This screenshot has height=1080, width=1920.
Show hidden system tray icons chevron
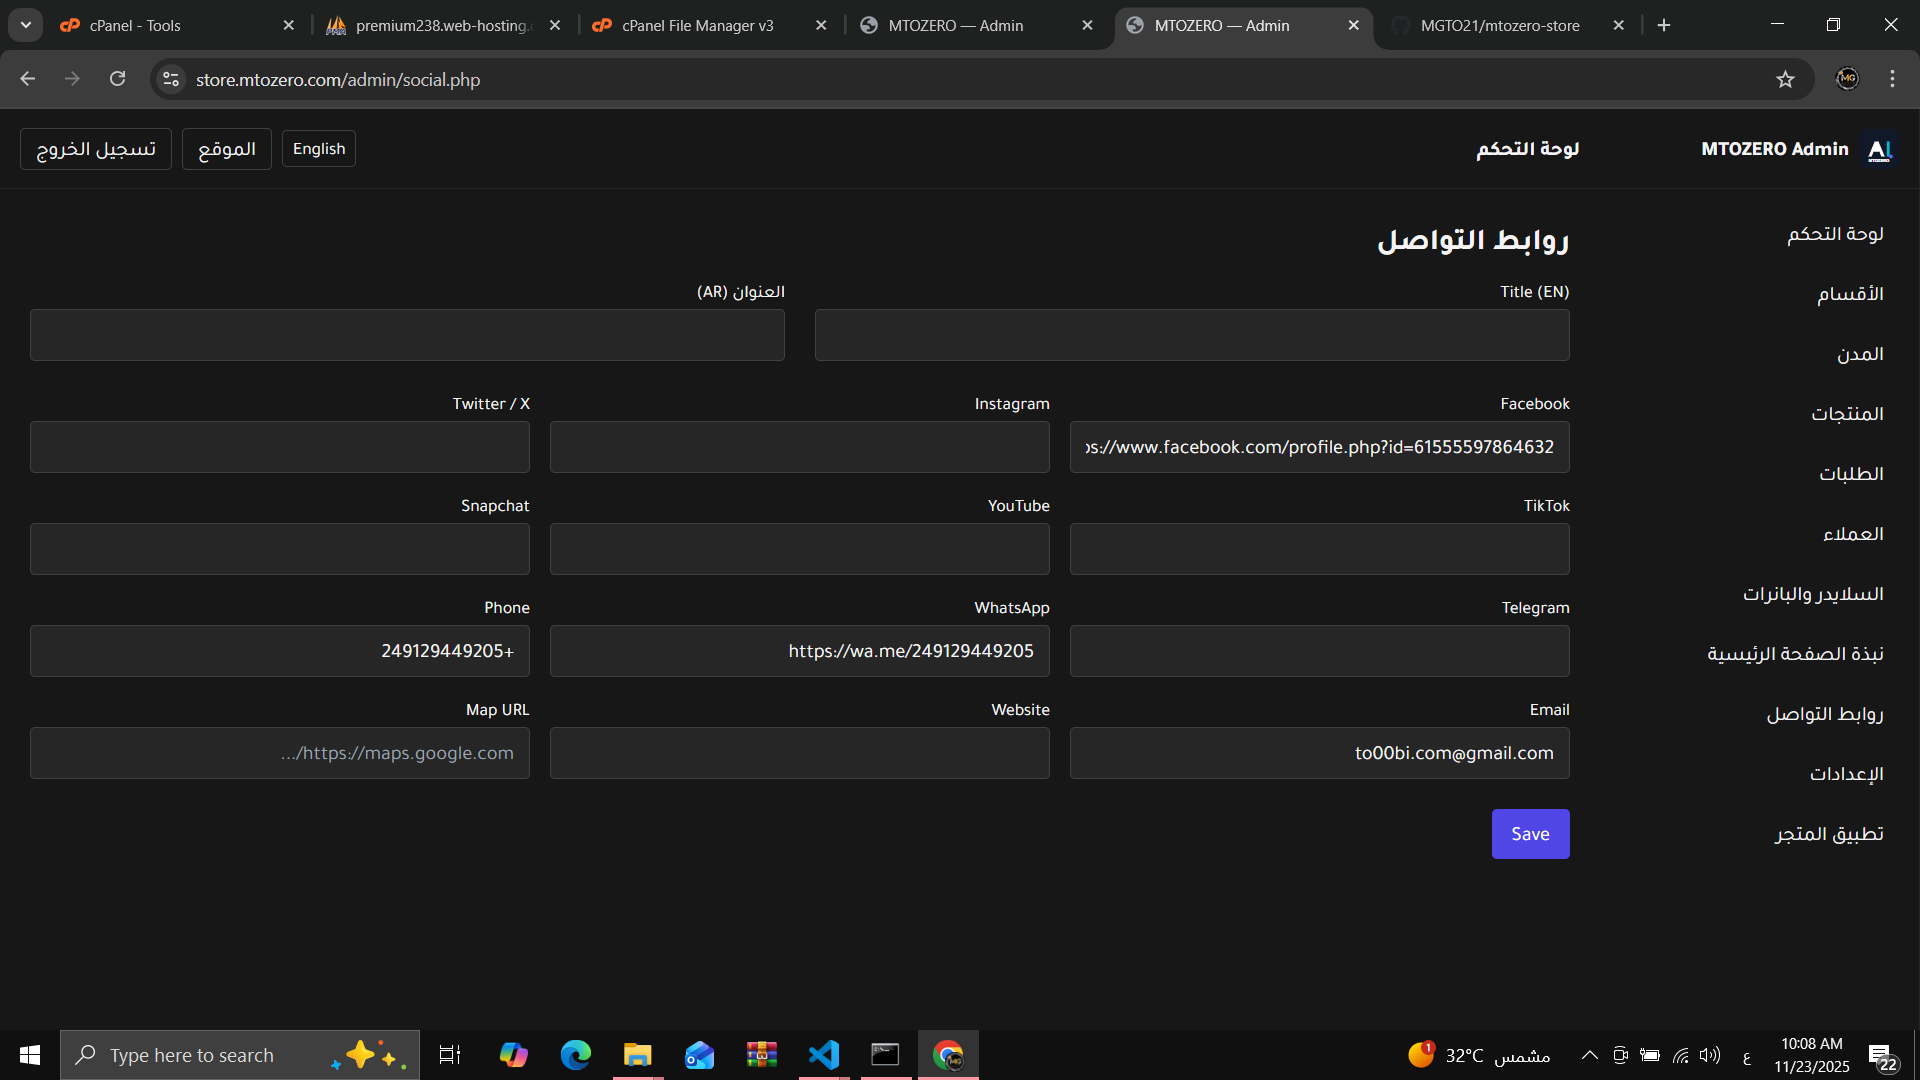1589,1055
